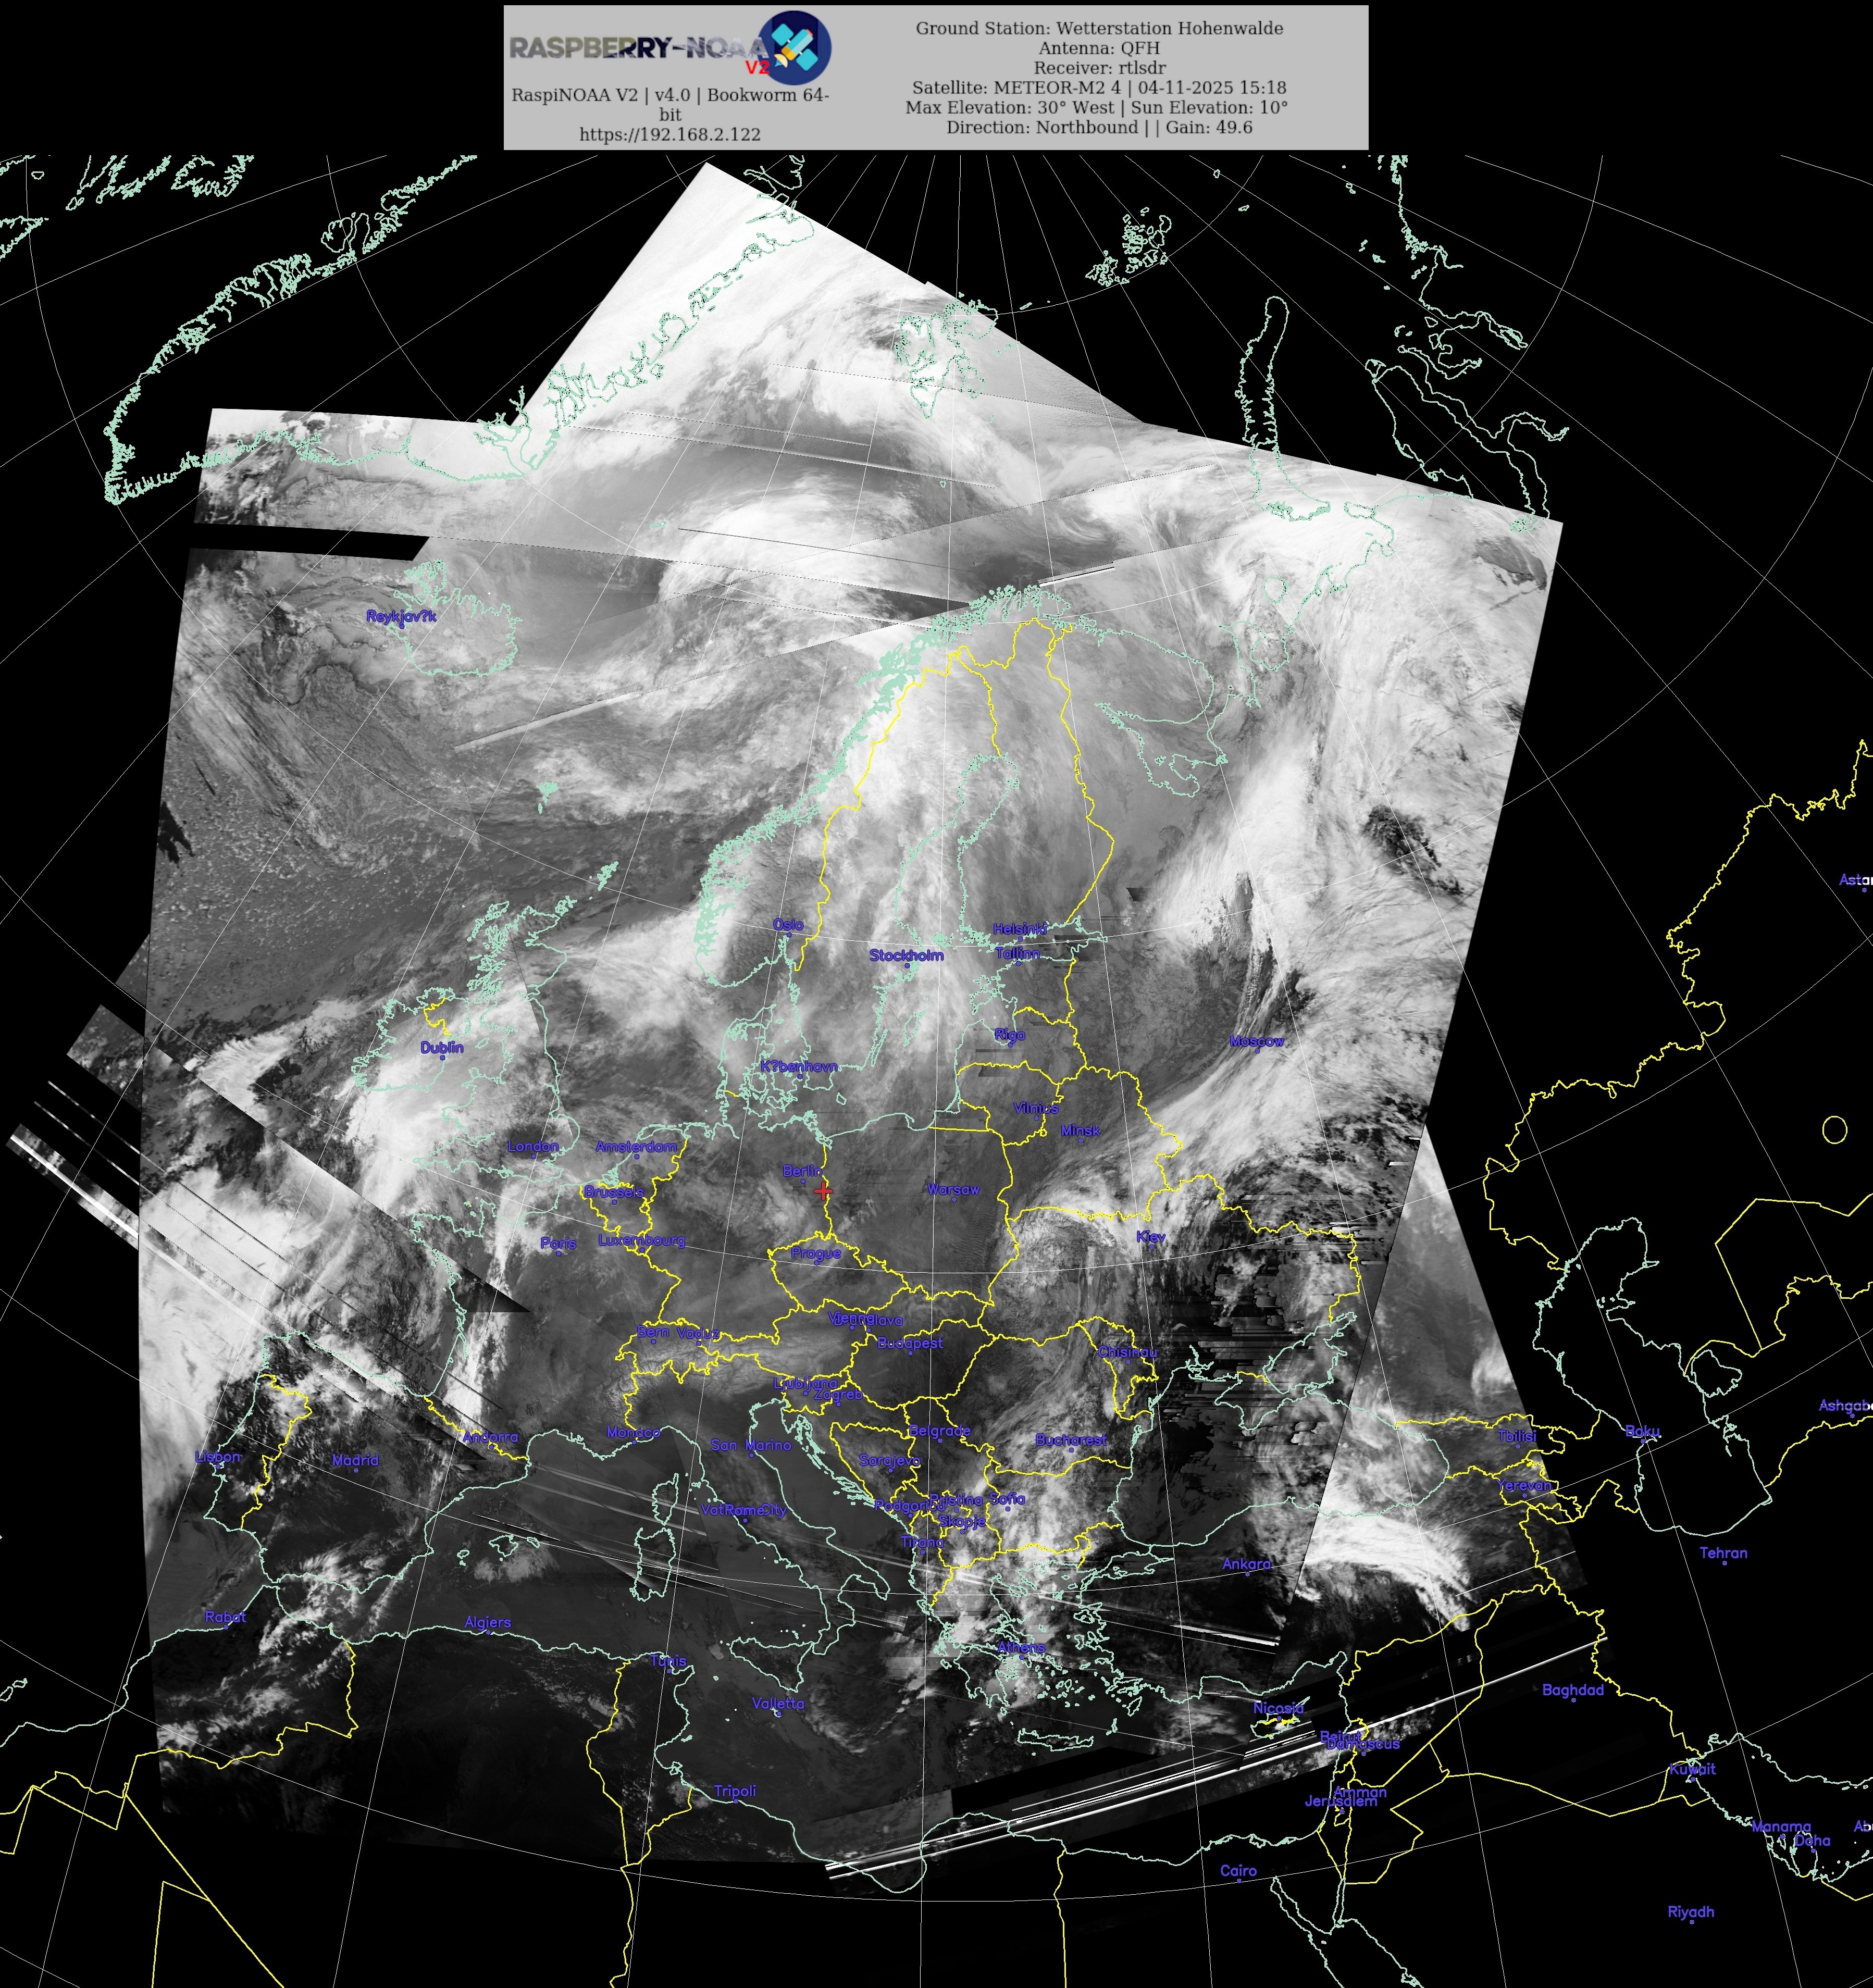Viewport: 1873px width, 1988px height.
Task: Click the Tripoli city label
Action: coord(735,1791)
